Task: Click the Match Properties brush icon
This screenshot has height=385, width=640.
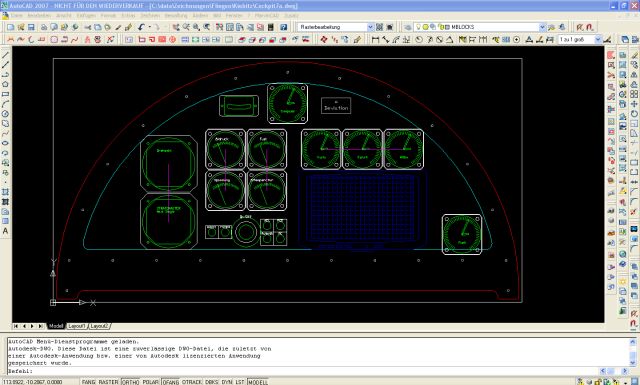Action: pos(128,27)
